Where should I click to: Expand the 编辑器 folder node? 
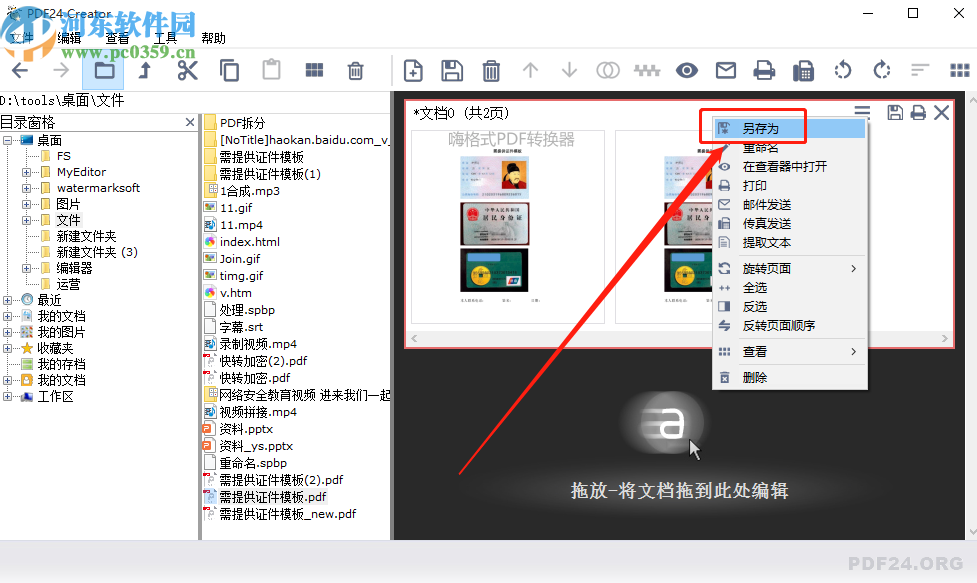pos(26,268)
